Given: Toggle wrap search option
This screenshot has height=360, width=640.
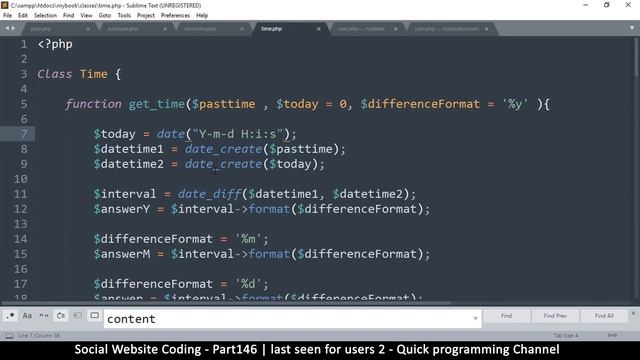Looking at the screenshot, I should tap(61, 316).
